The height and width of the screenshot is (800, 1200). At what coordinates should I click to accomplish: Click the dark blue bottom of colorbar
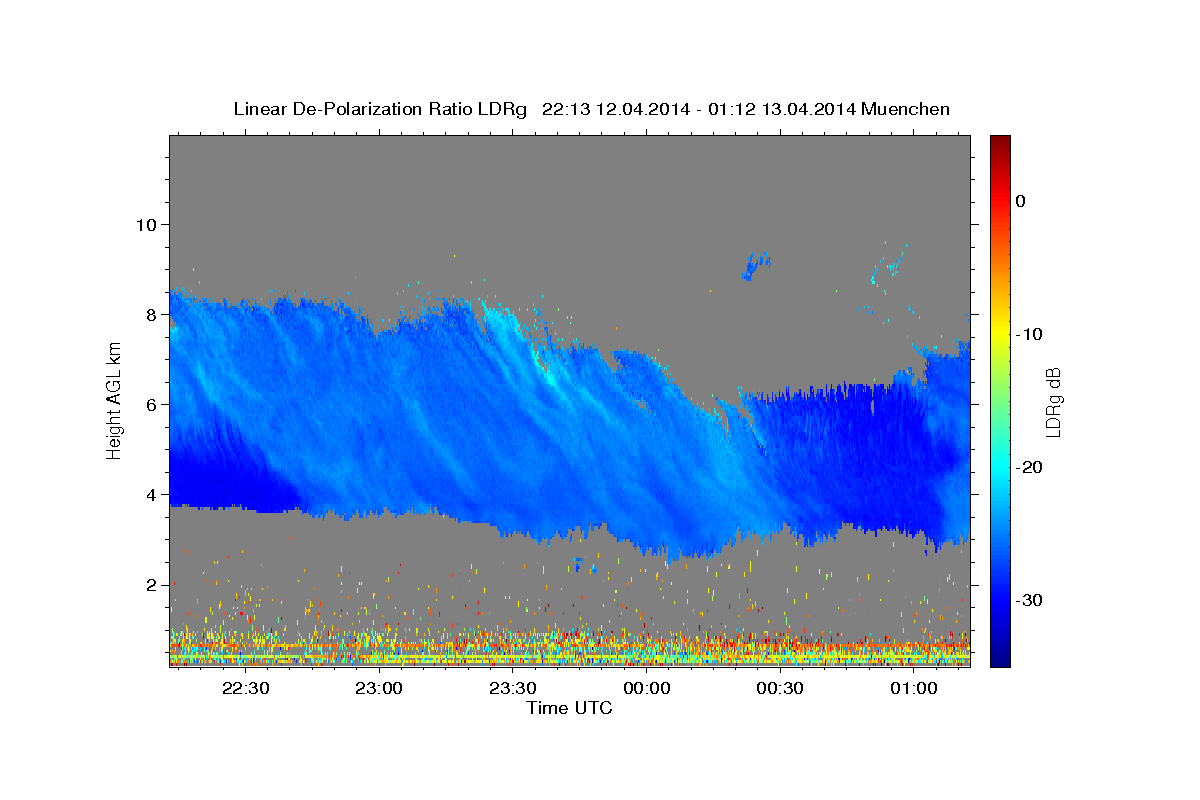[x=1000, y=655]
